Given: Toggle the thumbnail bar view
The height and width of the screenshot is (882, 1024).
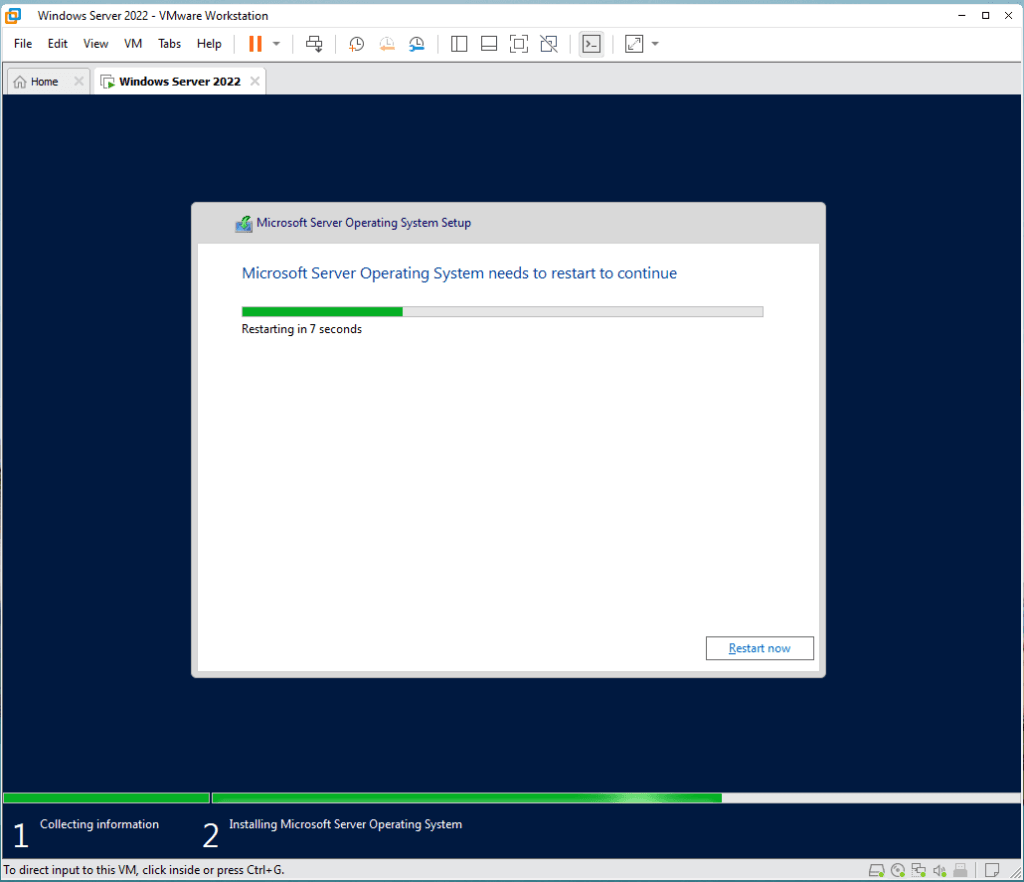Looking at the screenshot, I should [489, 44].
